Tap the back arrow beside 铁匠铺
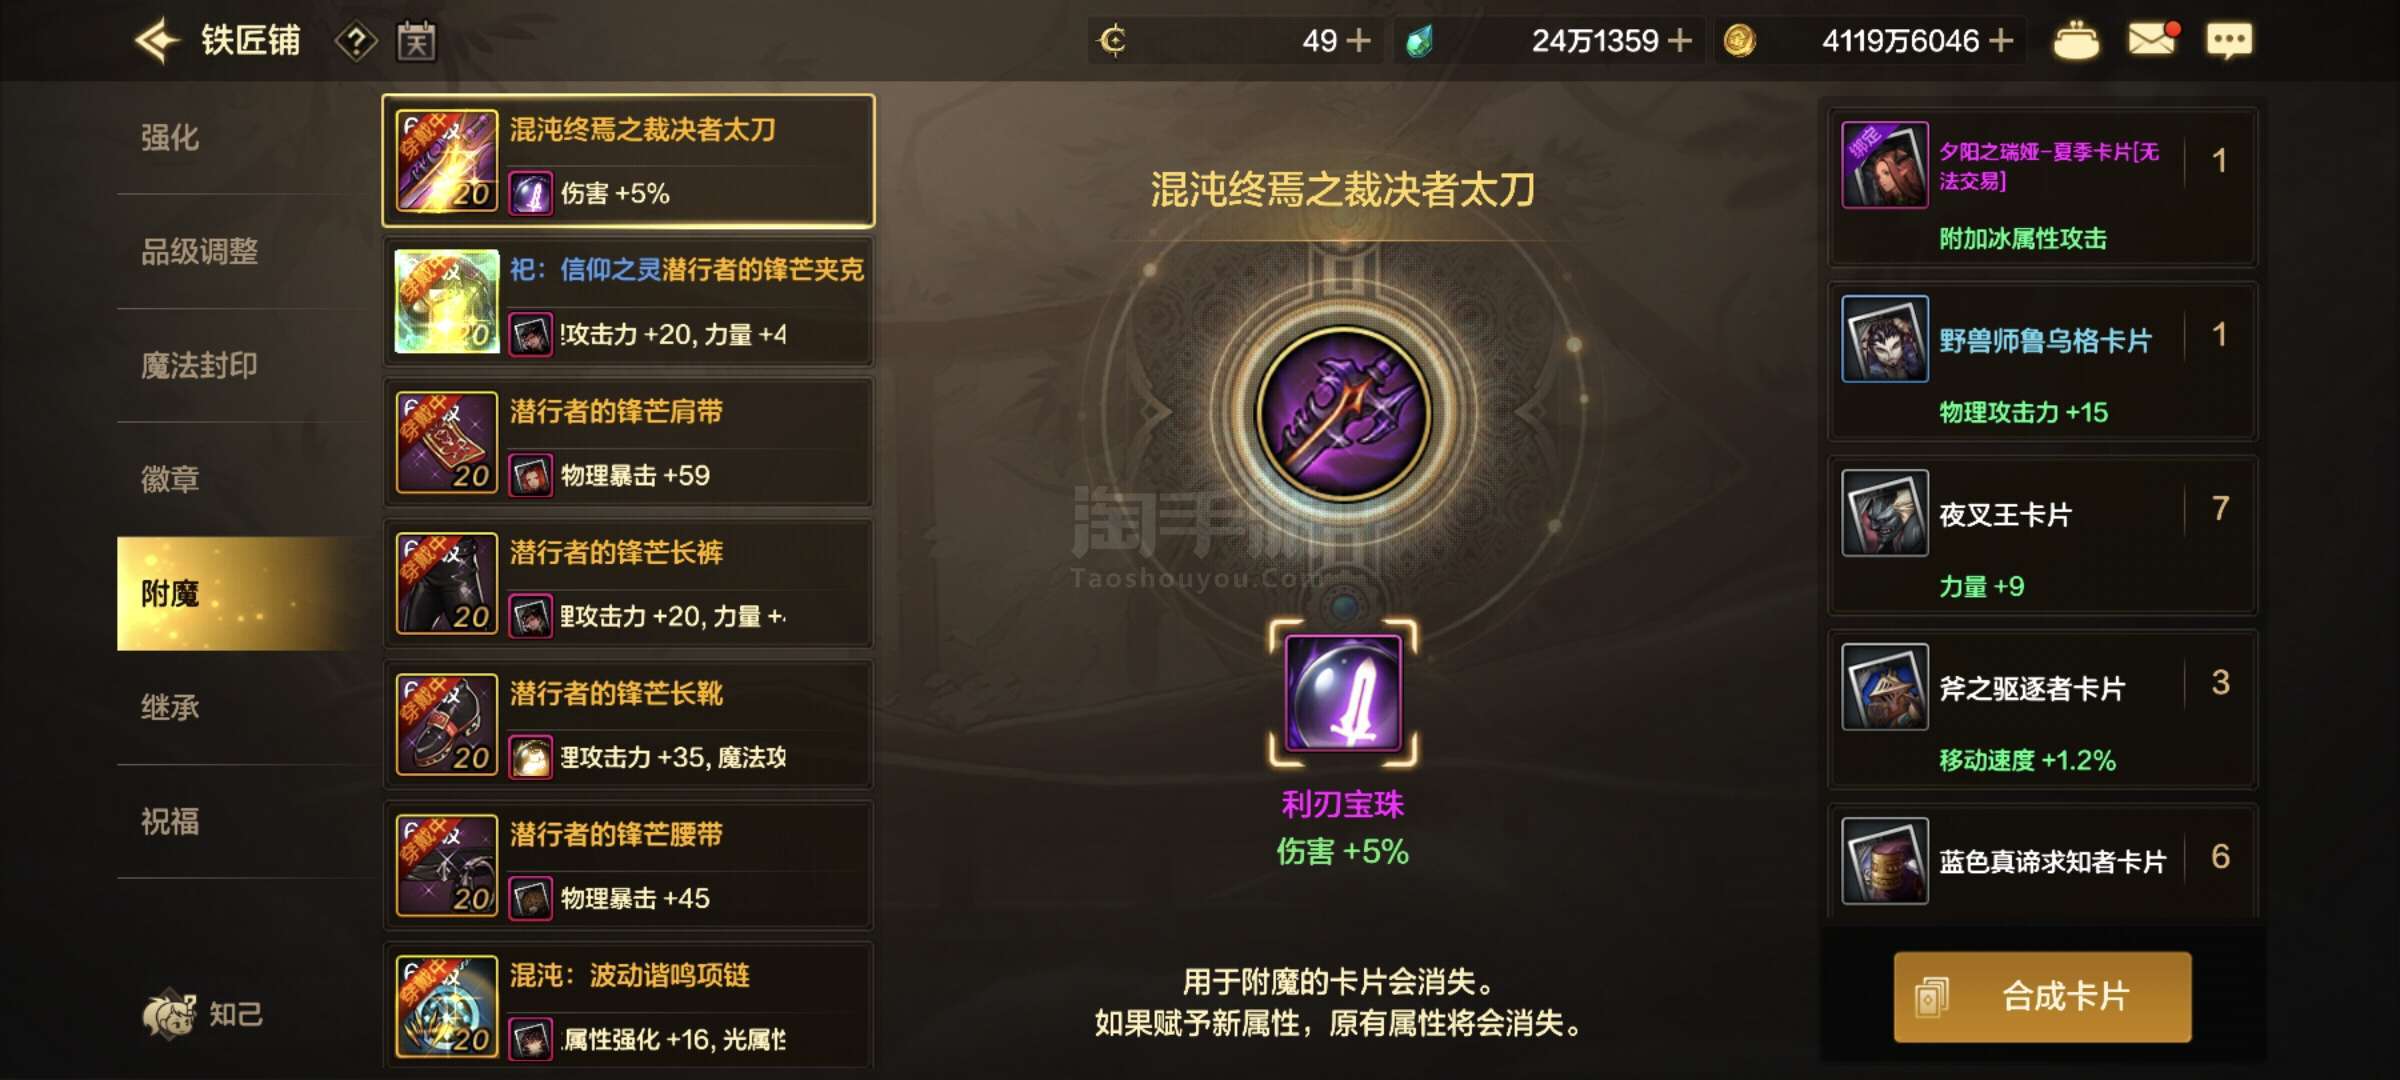The width and height of the screenshot is (2400, 1080). 156,41
